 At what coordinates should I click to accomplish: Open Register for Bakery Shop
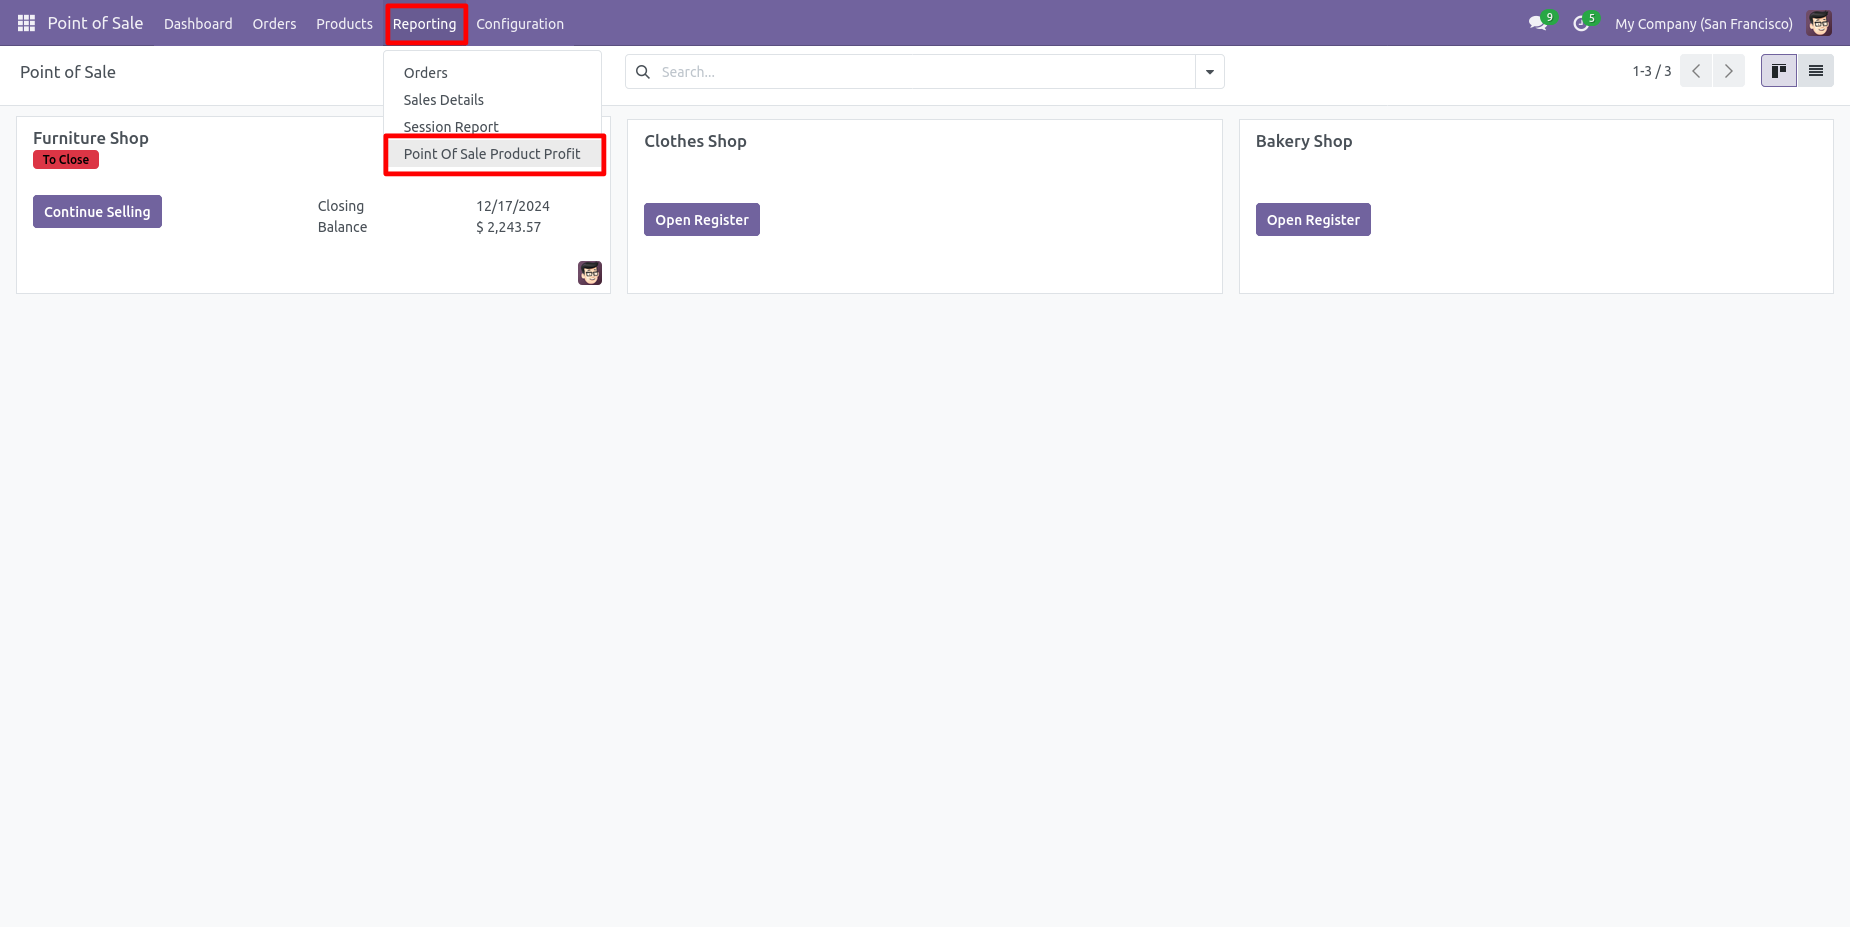click(x=1313, y=220)
